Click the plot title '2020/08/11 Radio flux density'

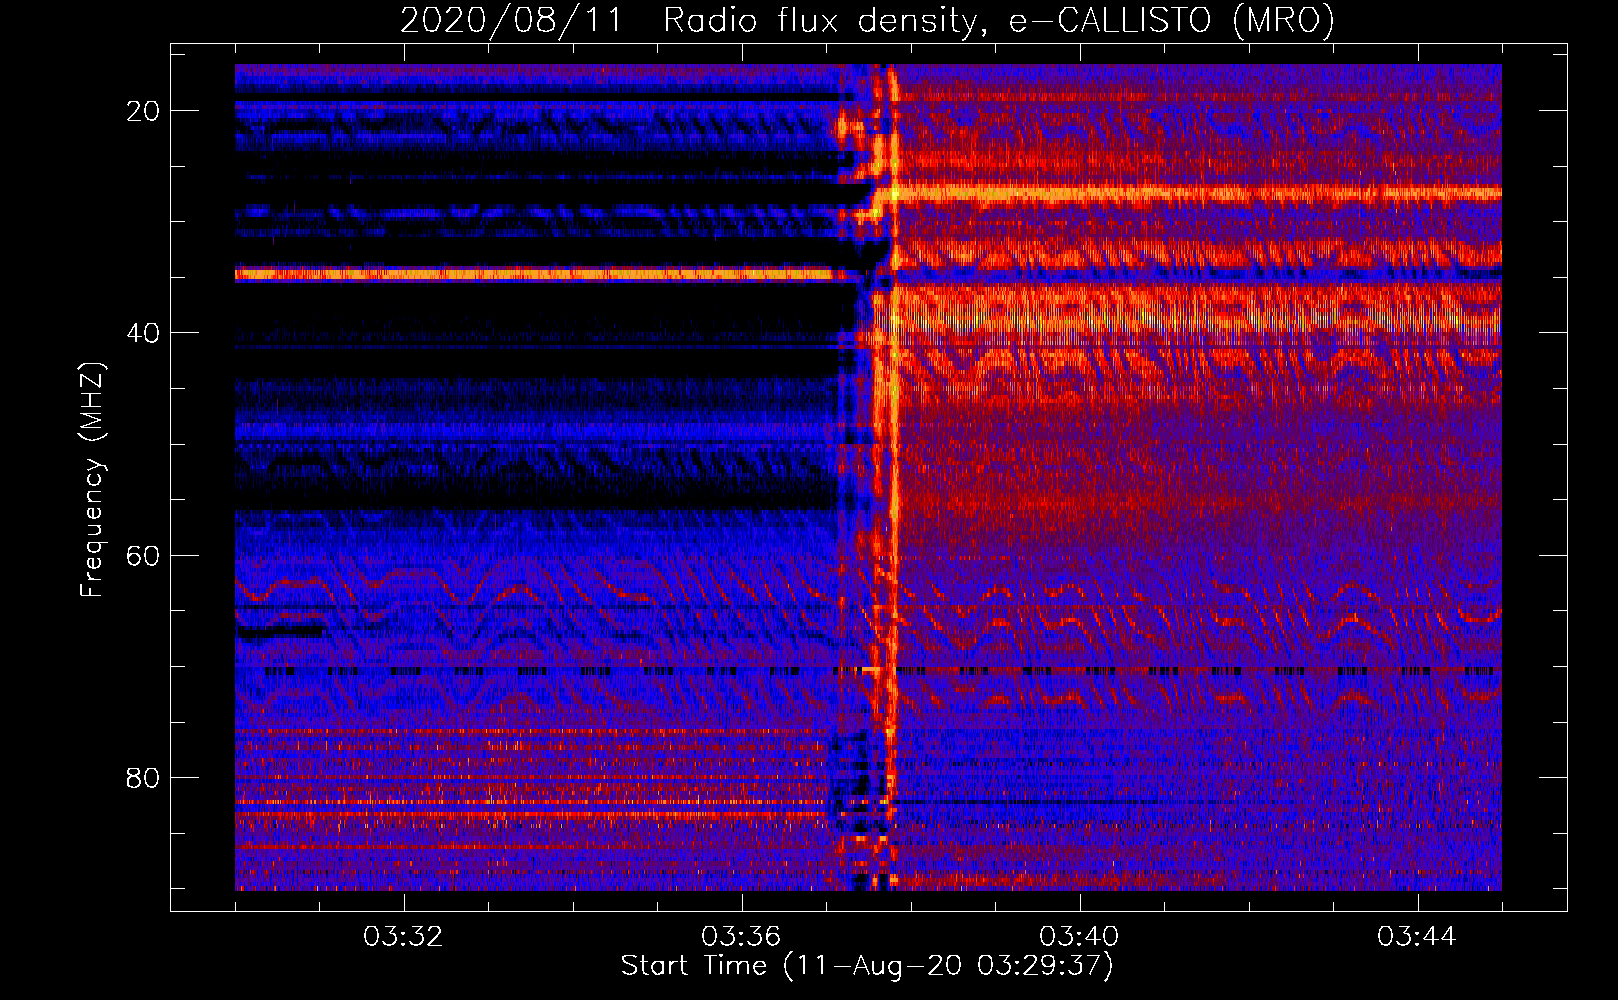pos(867,20)
